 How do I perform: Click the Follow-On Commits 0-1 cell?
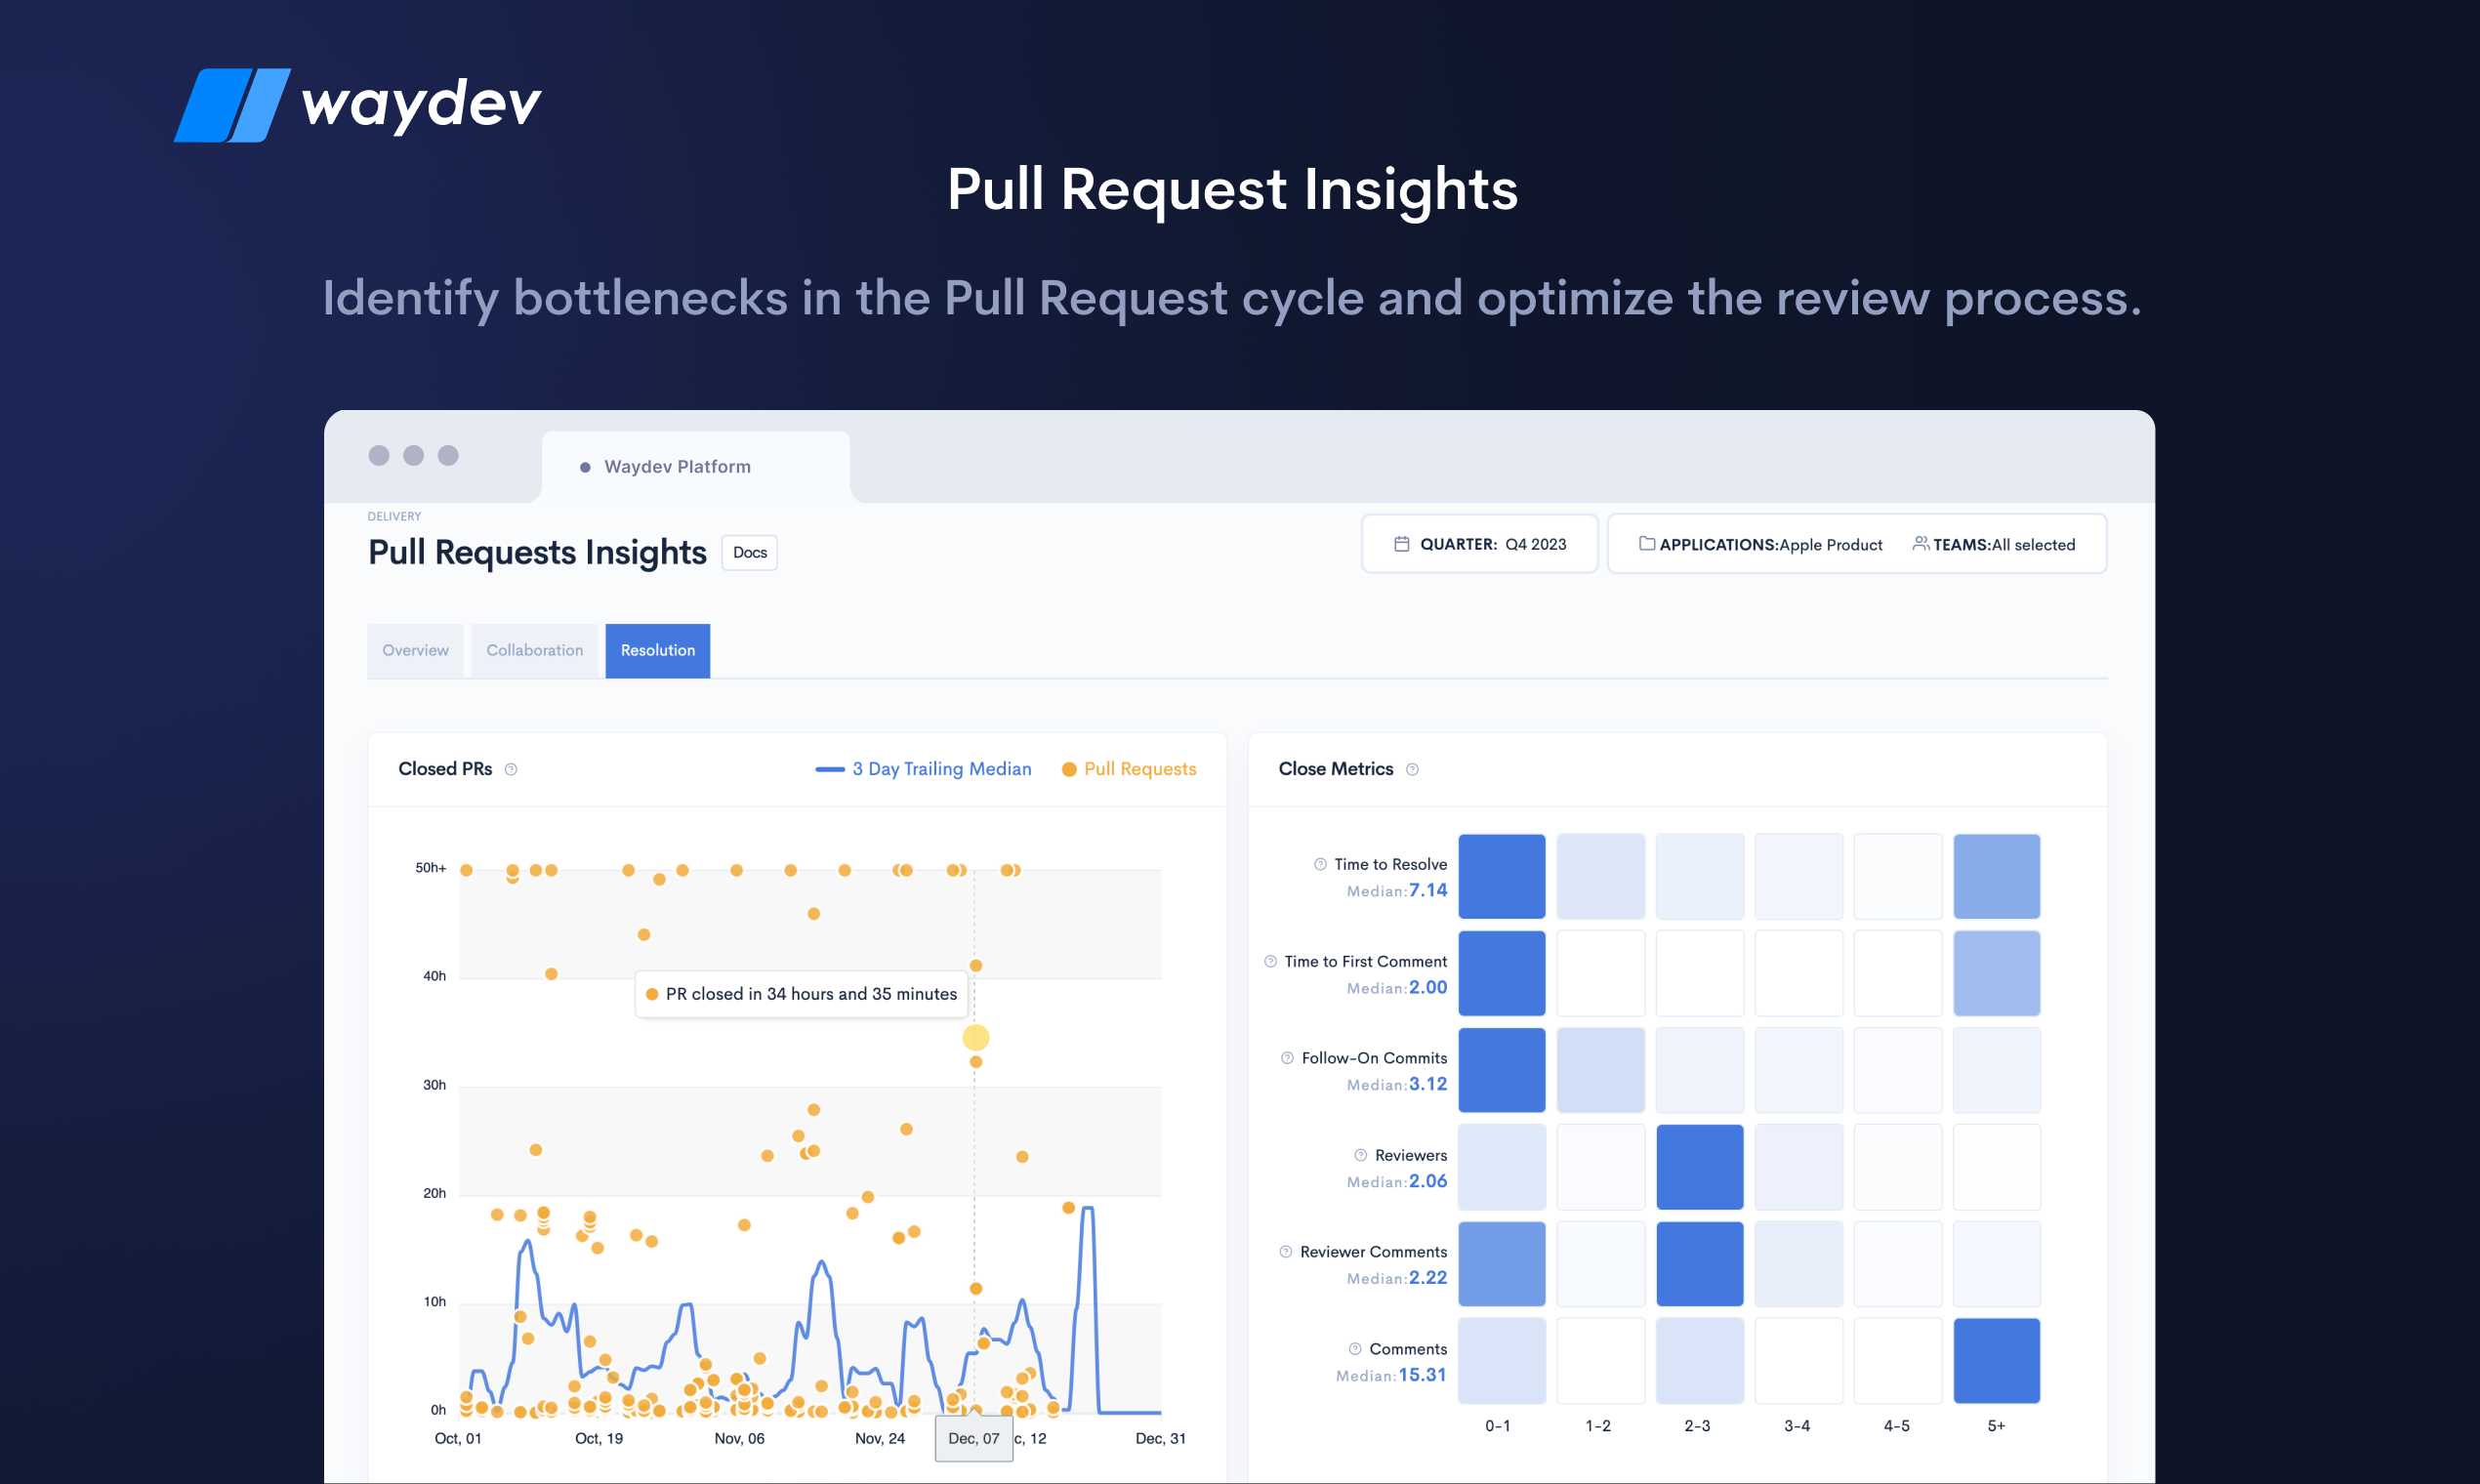(1501, 1070)
